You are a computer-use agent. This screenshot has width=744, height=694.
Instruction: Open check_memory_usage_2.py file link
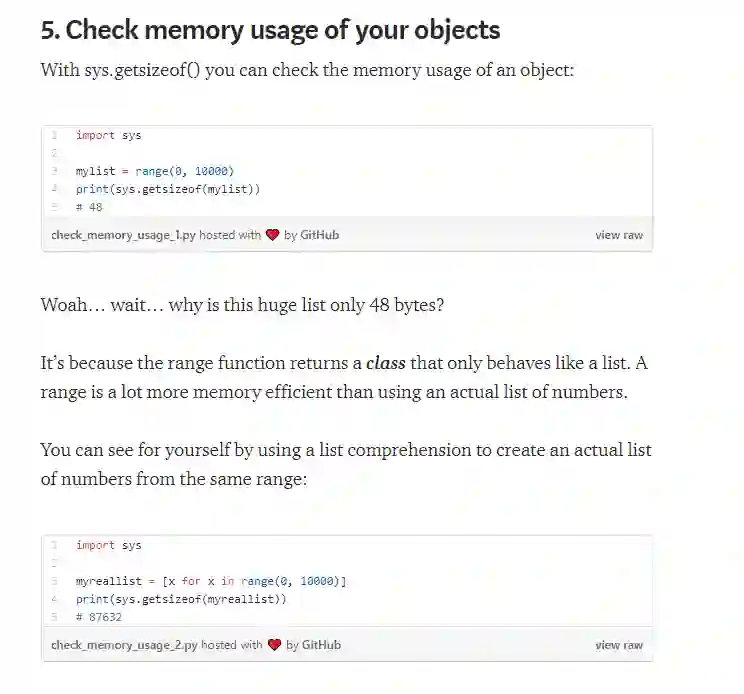point(124,645)
